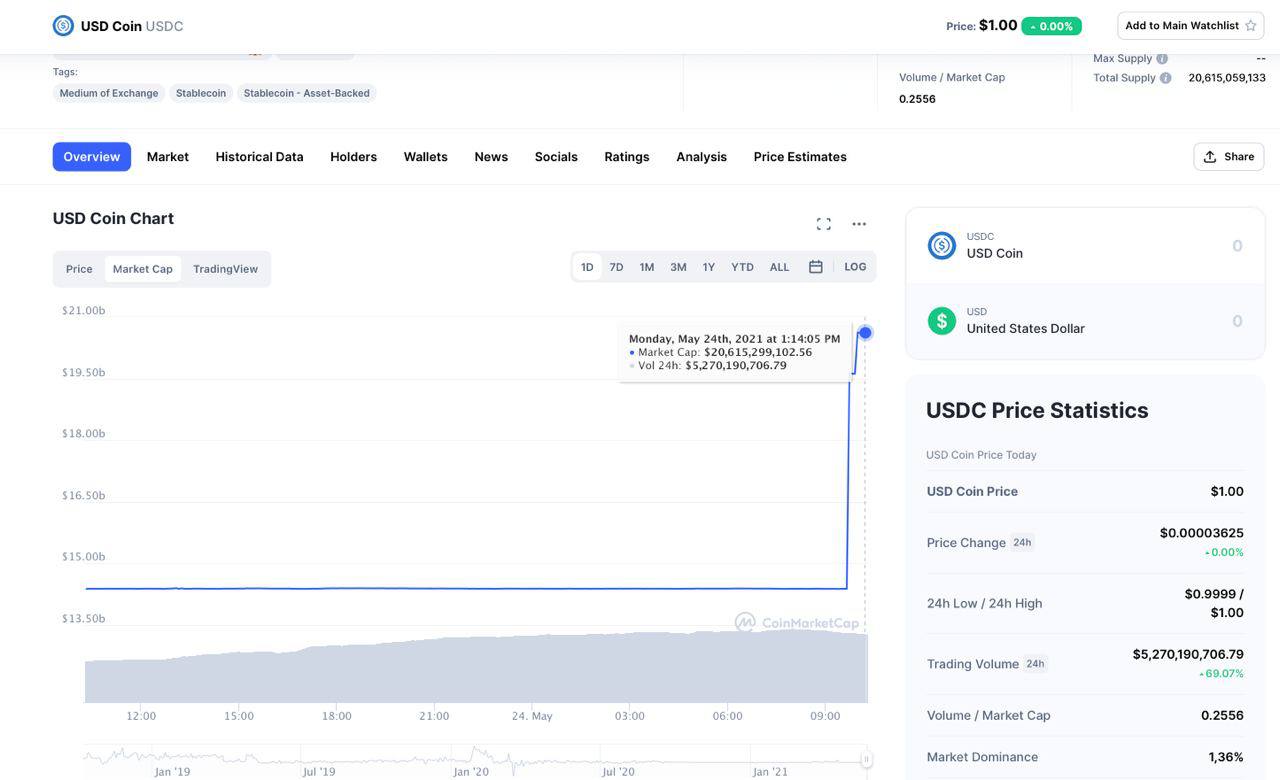This screenshot has height=780, width=1280.
Task: Open the Holders tab
Action: click(x=354, y=157)
